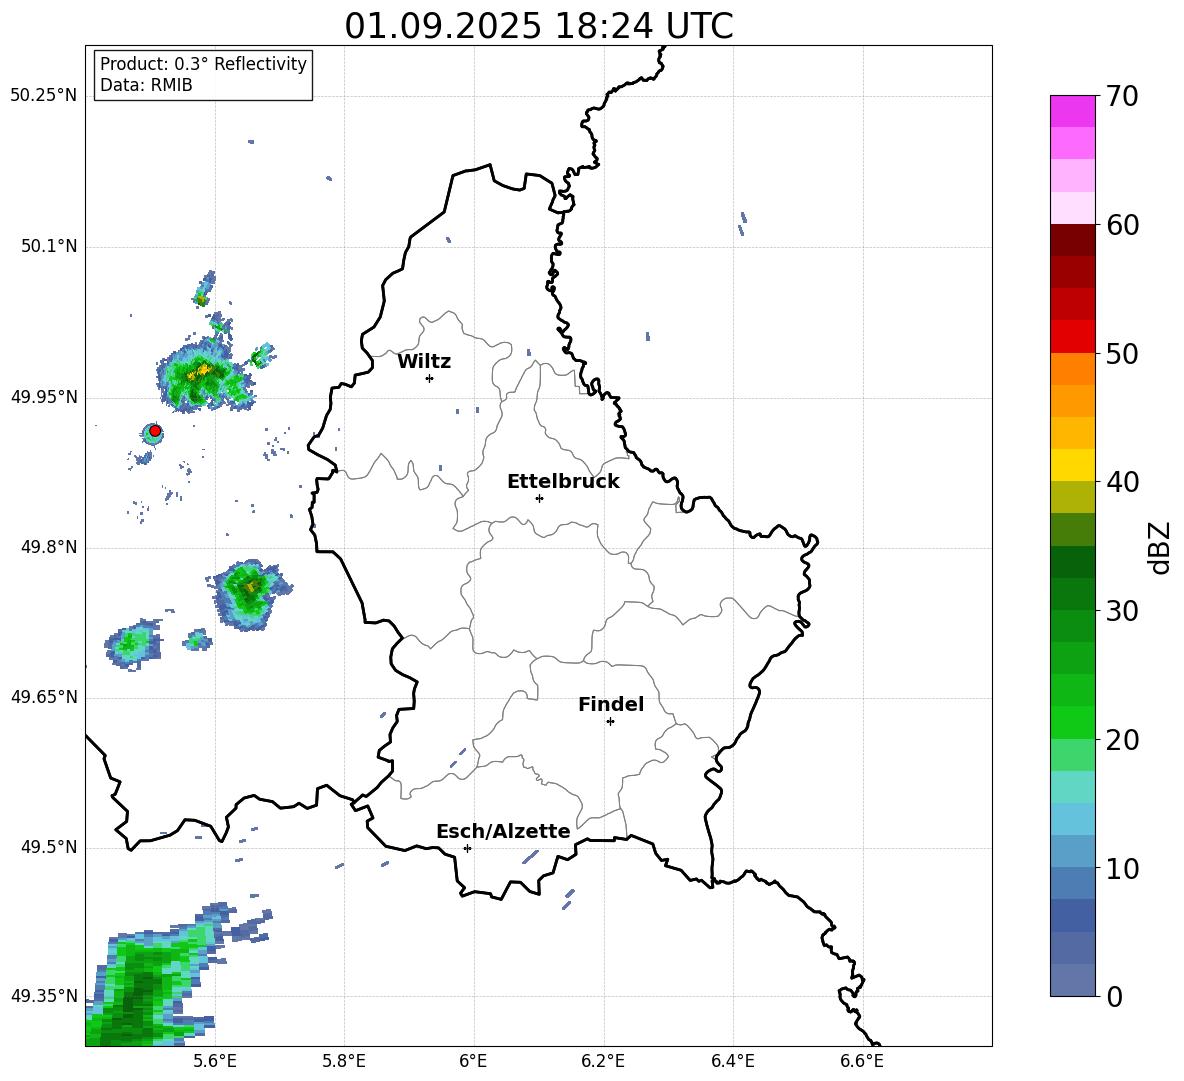Click the 50 dBZ colorbar label

click(1121, 353)
